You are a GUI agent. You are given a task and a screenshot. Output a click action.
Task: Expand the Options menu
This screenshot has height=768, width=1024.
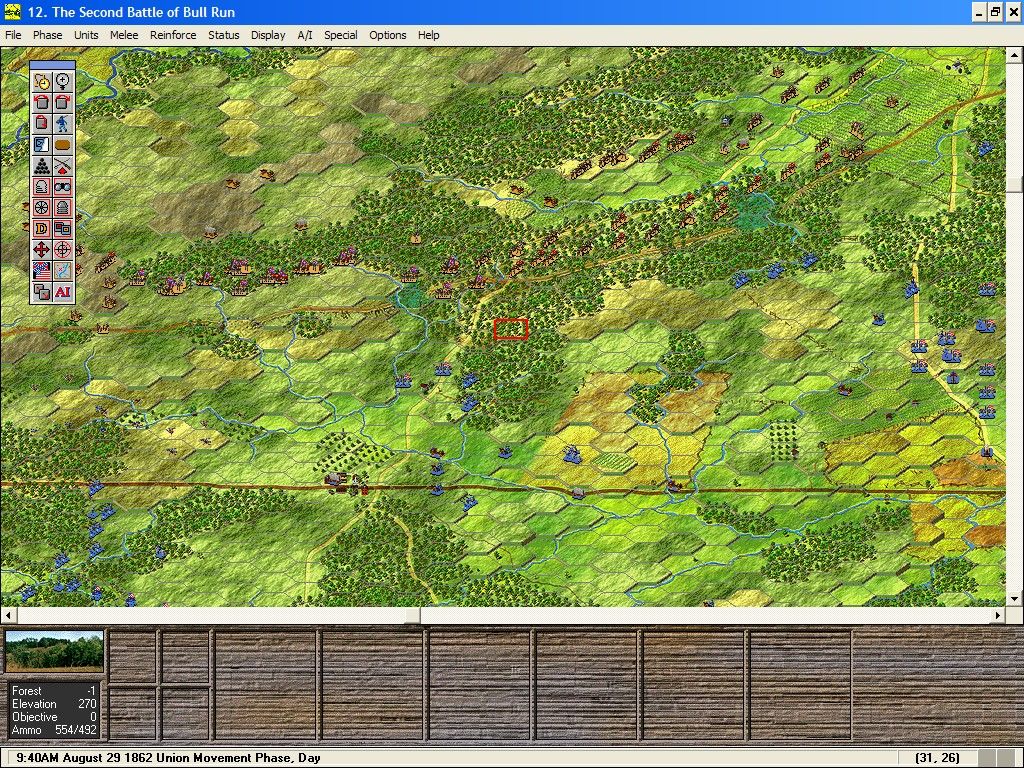tap(388, 35)
